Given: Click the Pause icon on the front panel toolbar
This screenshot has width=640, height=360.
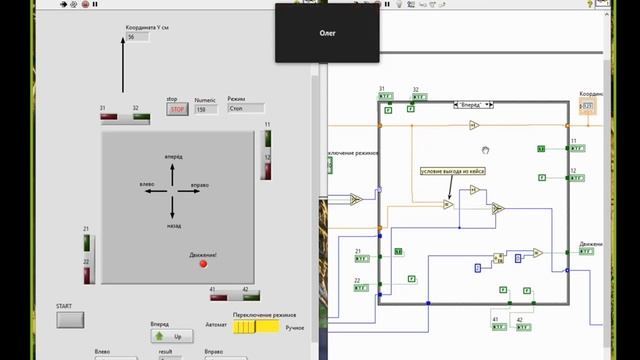Looking at the screenshot, I should pos(95,4).
